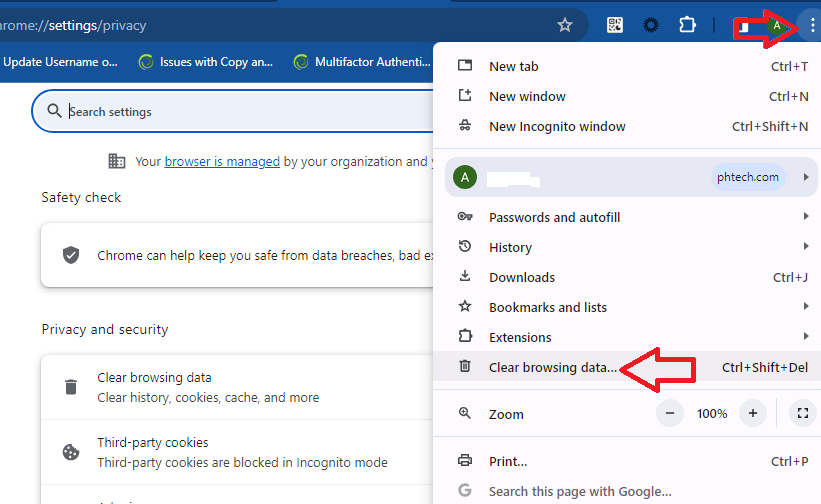
Task: Click the star icon for Bookmarks and lists
Action: coord(465,306)
